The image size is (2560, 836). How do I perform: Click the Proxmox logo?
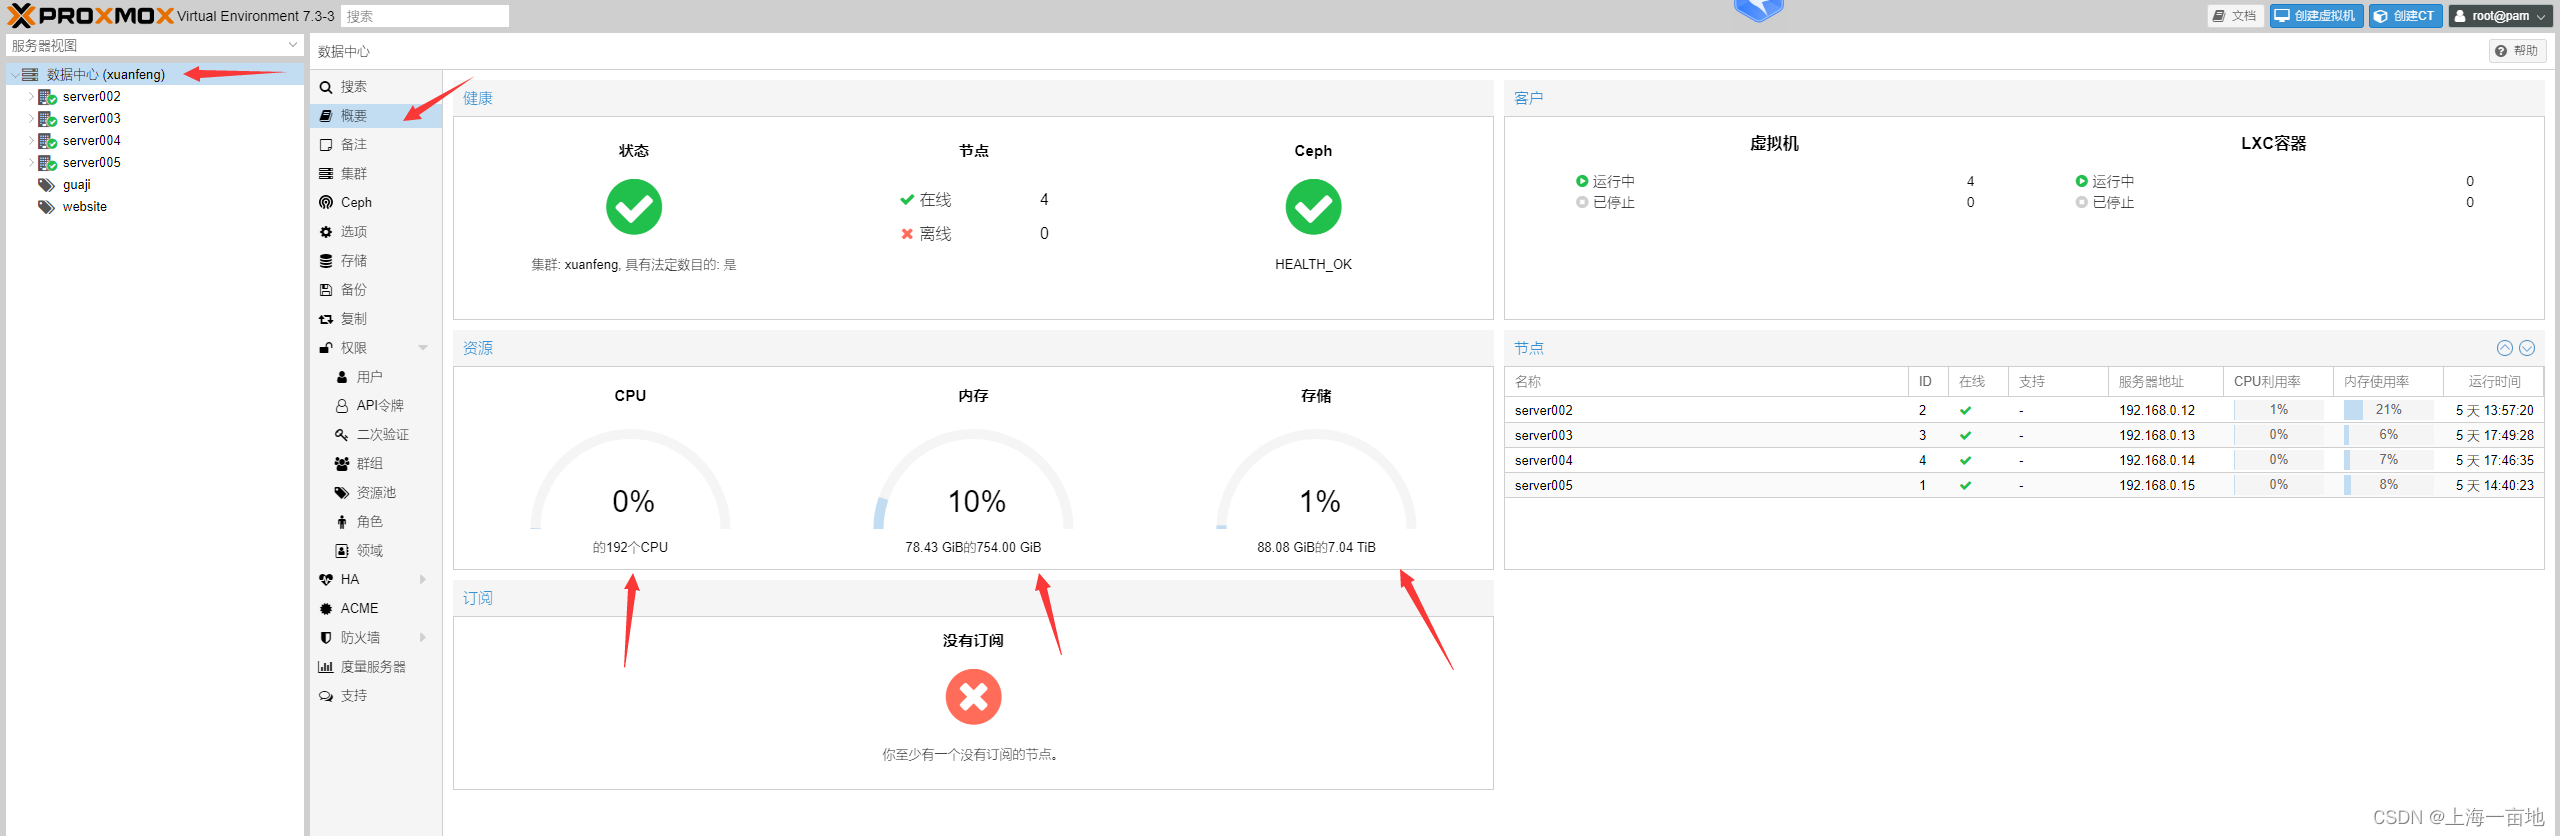[x=90, y=16]
